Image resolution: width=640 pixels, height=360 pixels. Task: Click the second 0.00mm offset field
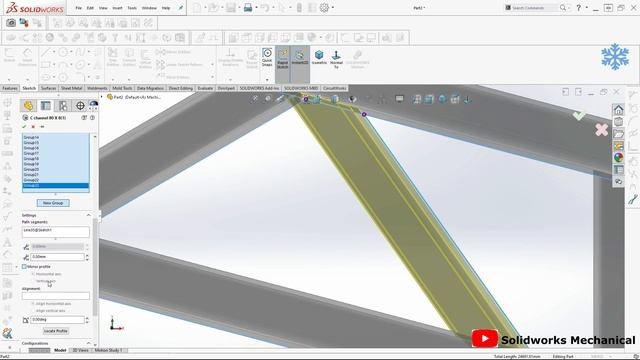click(x=57, y=257)
